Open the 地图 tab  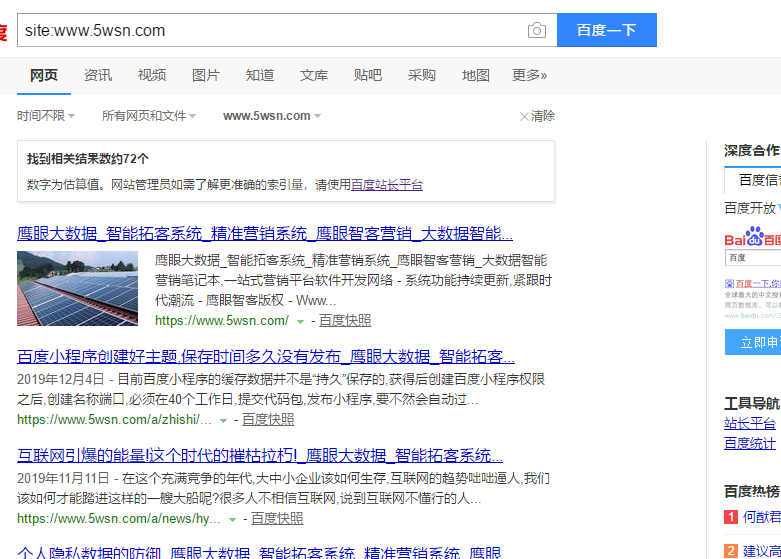[x=476, y=75]
